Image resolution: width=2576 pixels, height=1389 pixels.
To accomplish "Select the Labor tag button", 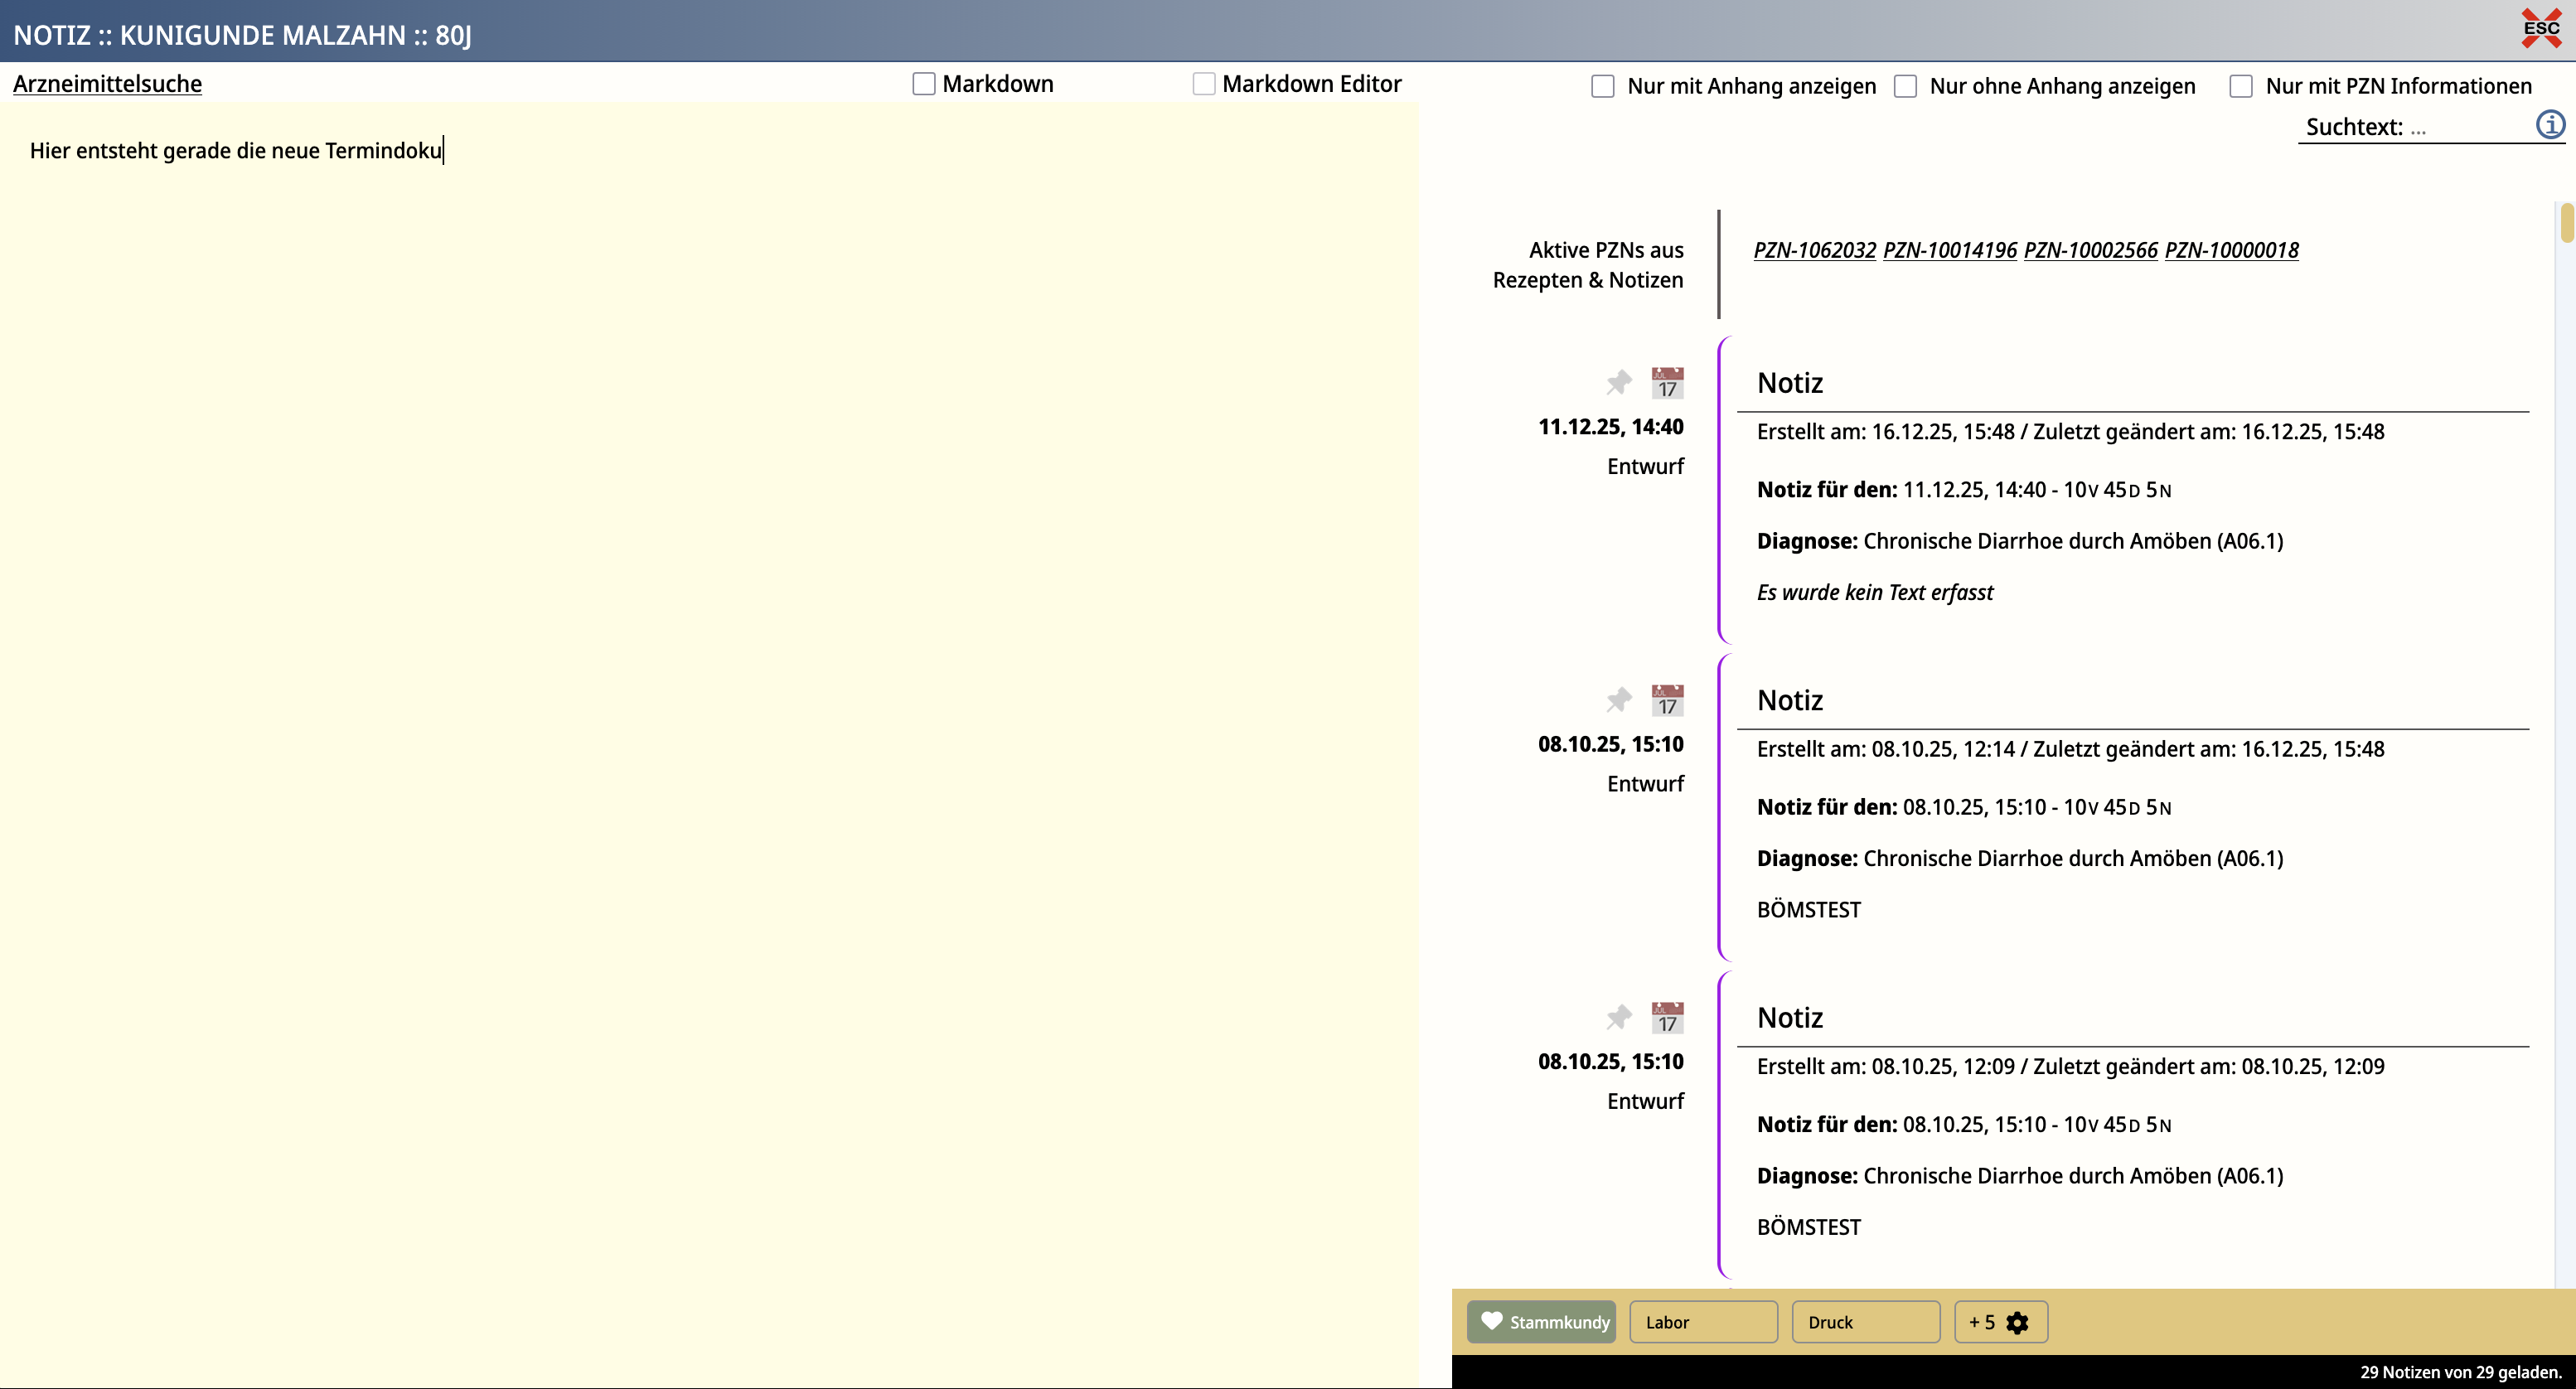I will [x=1702, y=1322].
